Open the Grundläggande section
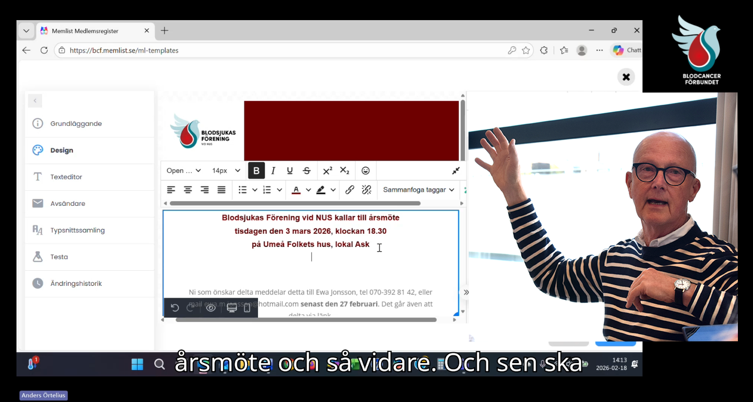753x402 pixels. click(76, 124)
